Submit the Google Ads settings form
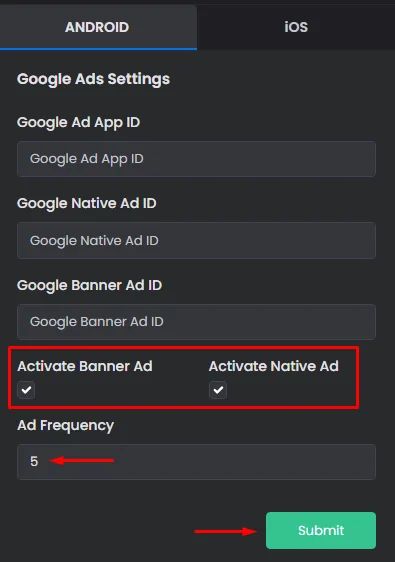Image resolution: width=395 pixels, height=562 pixels. pyautogui.click(x=321, y=530)
